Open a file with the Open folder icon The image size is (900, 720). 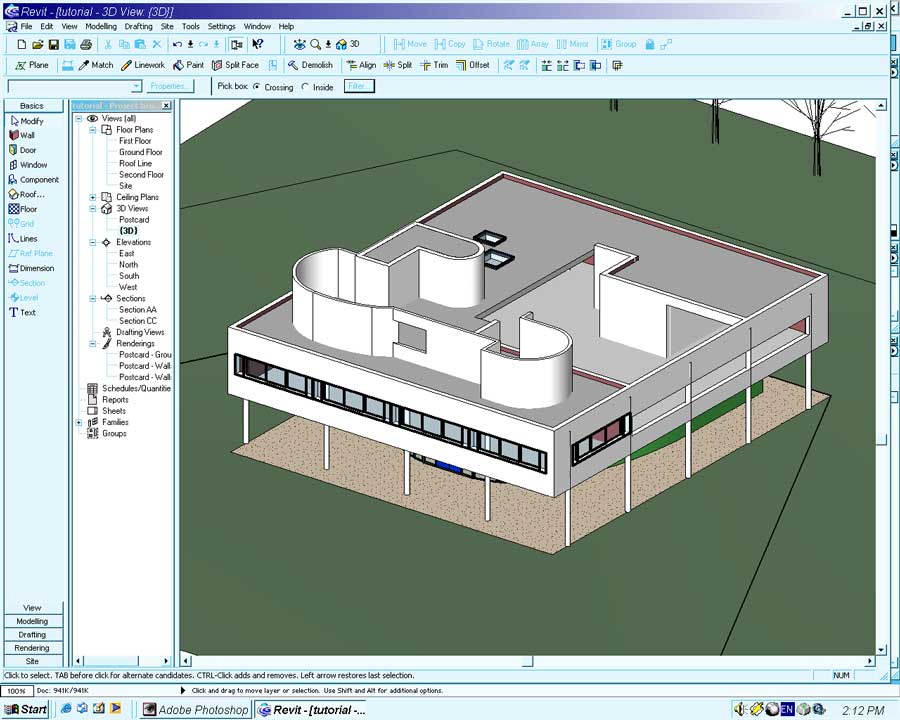(x=38, y=44)
